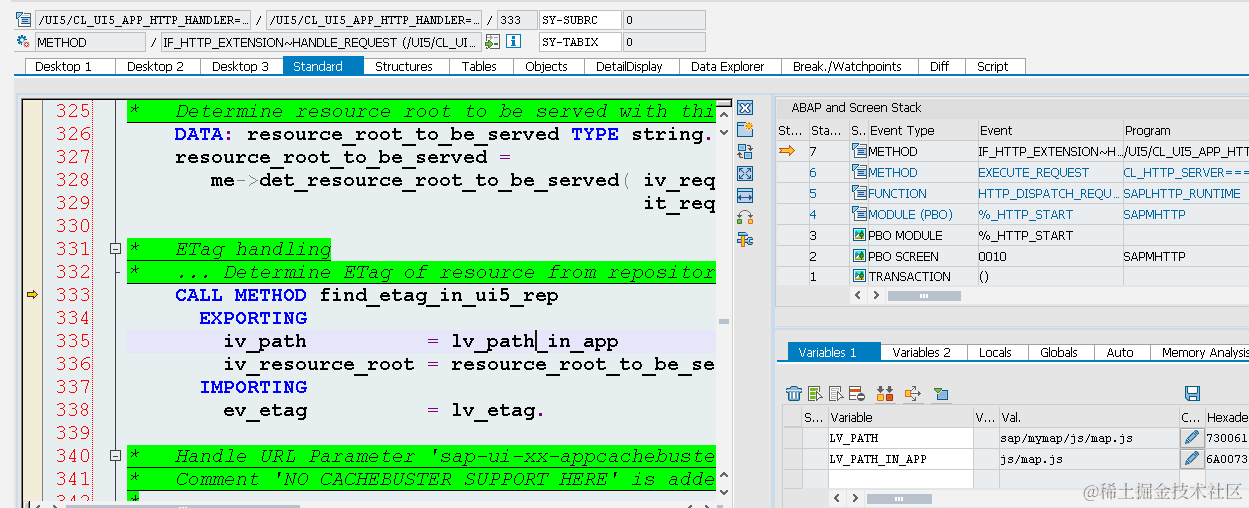
Task: Click CL_HTTP_SERVER program link
Action: point(1186,173)
